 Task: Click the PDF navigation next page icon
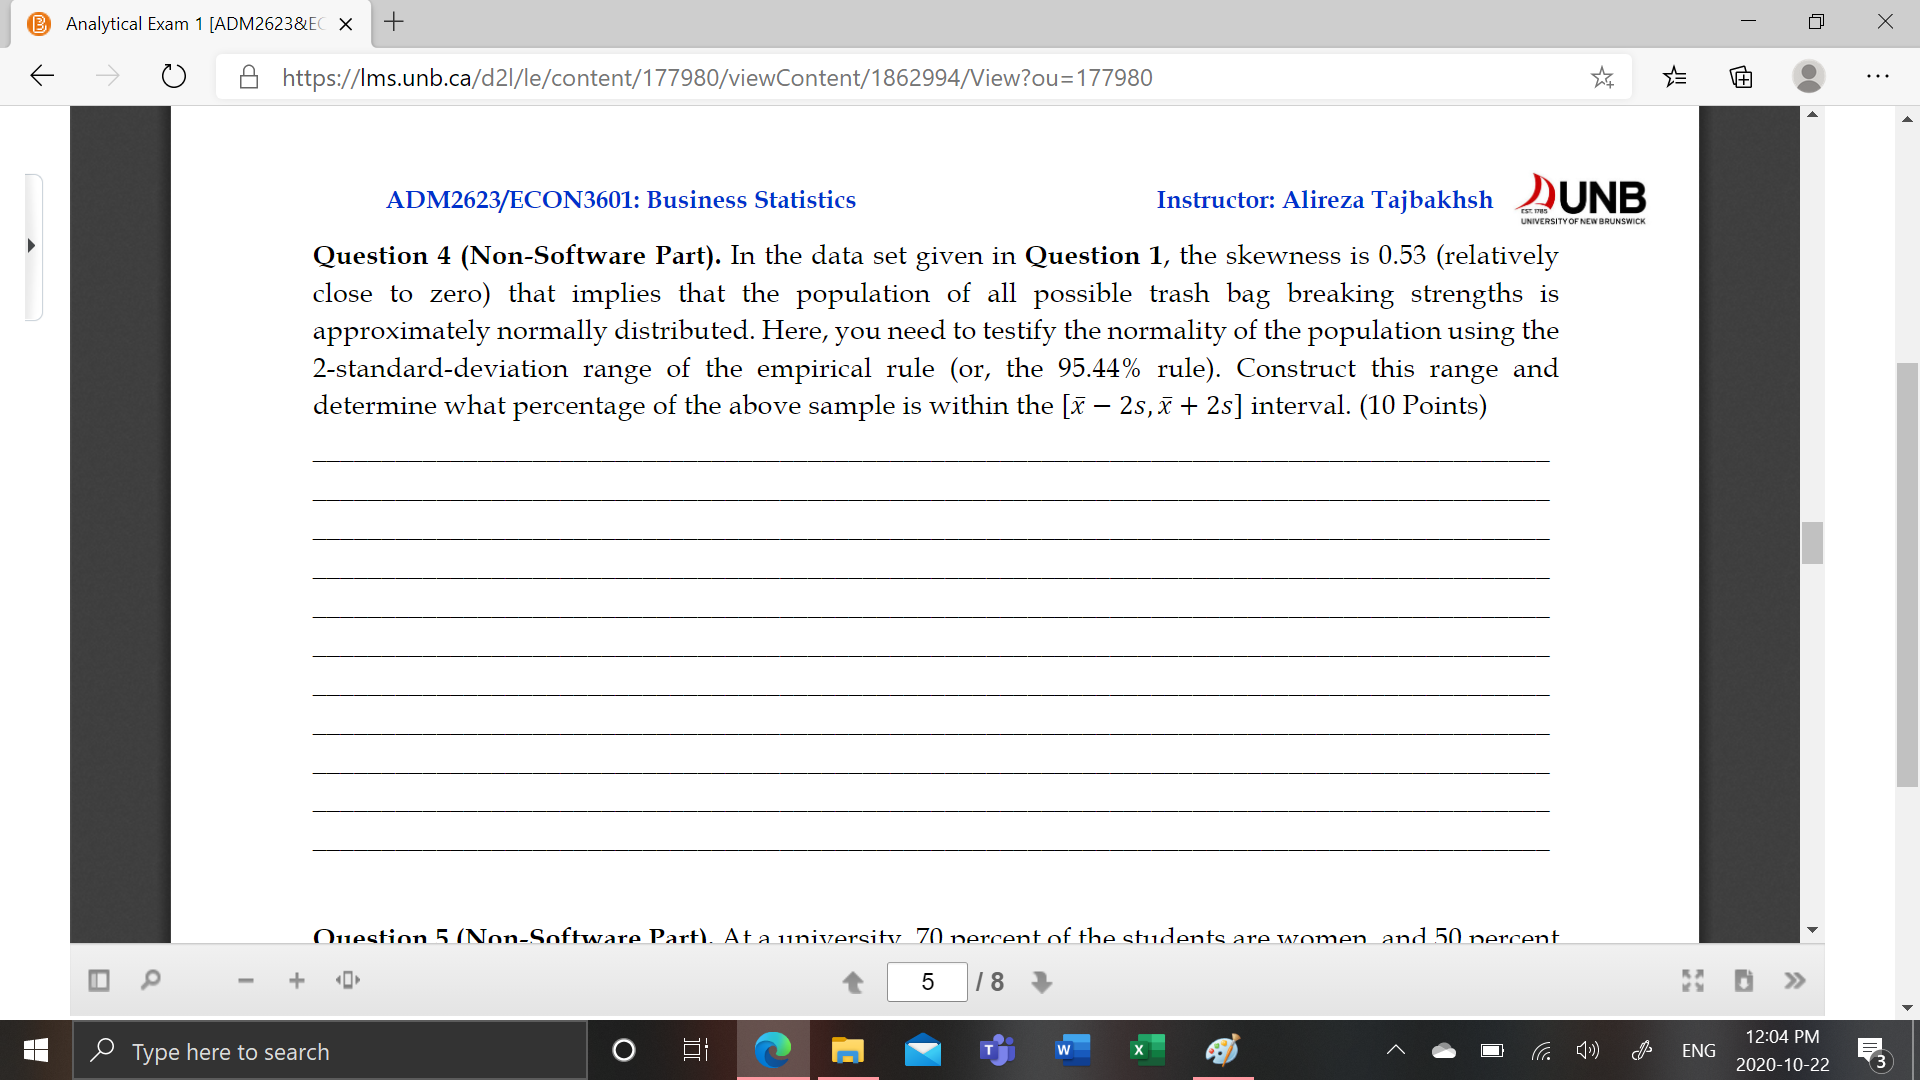click(x=1043, y=980)
